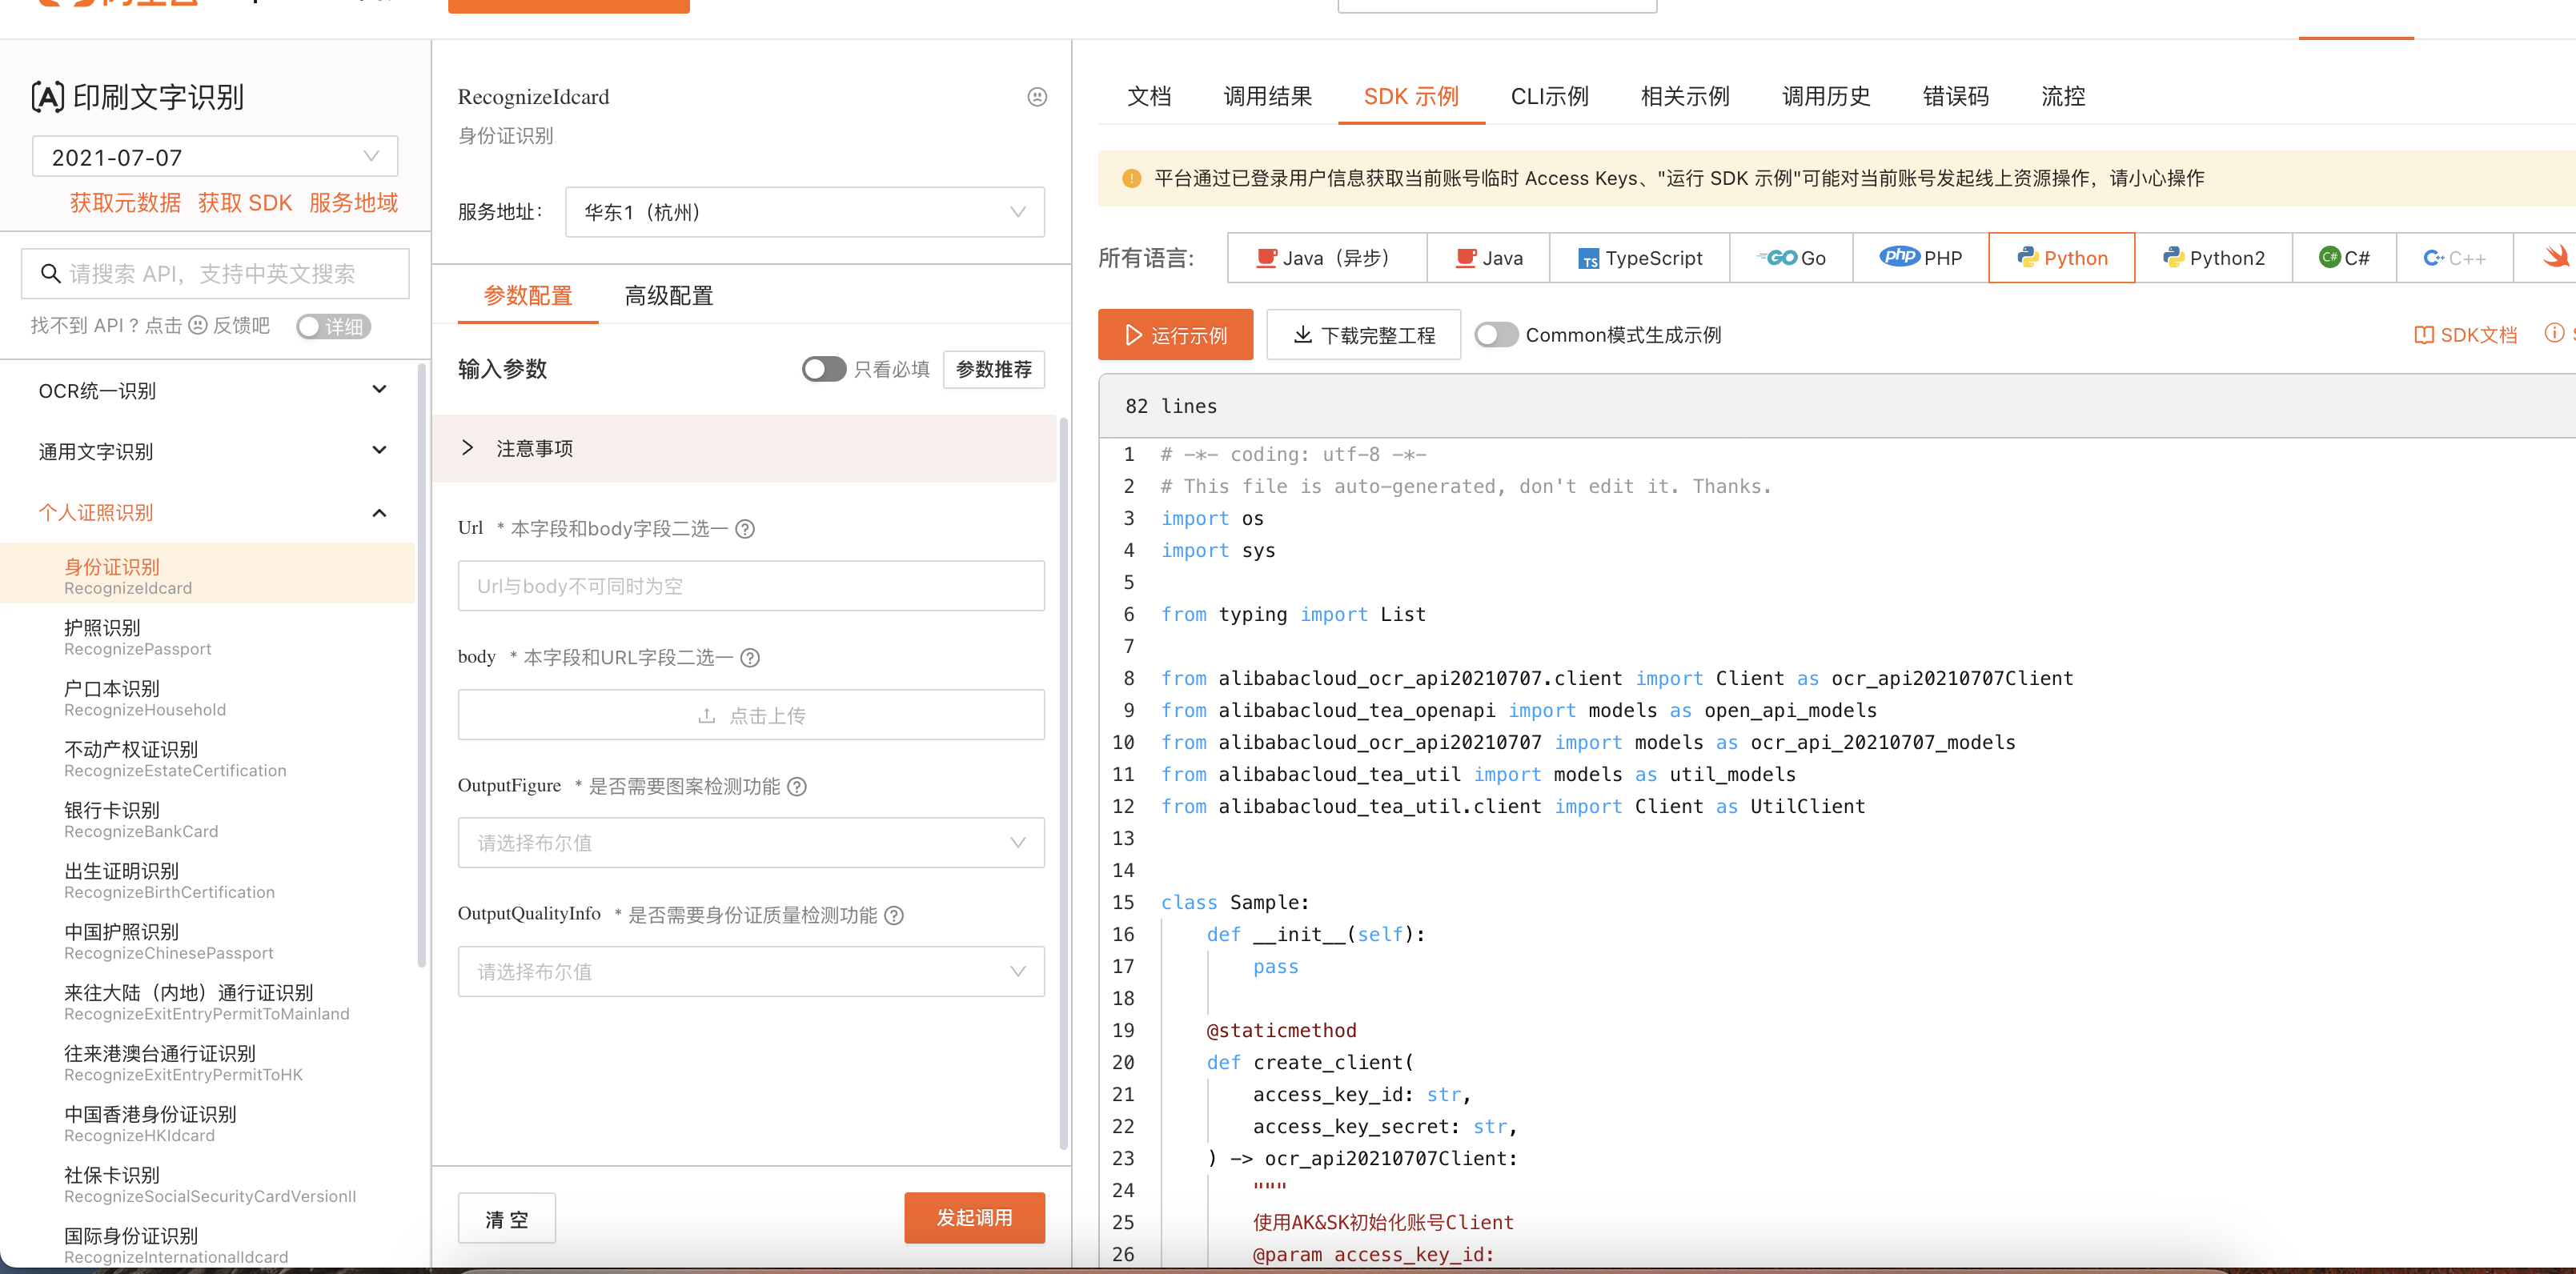The image size is (2576, 1274).
Task: Click the 清空 button
Action: [x=507, y=1218]
